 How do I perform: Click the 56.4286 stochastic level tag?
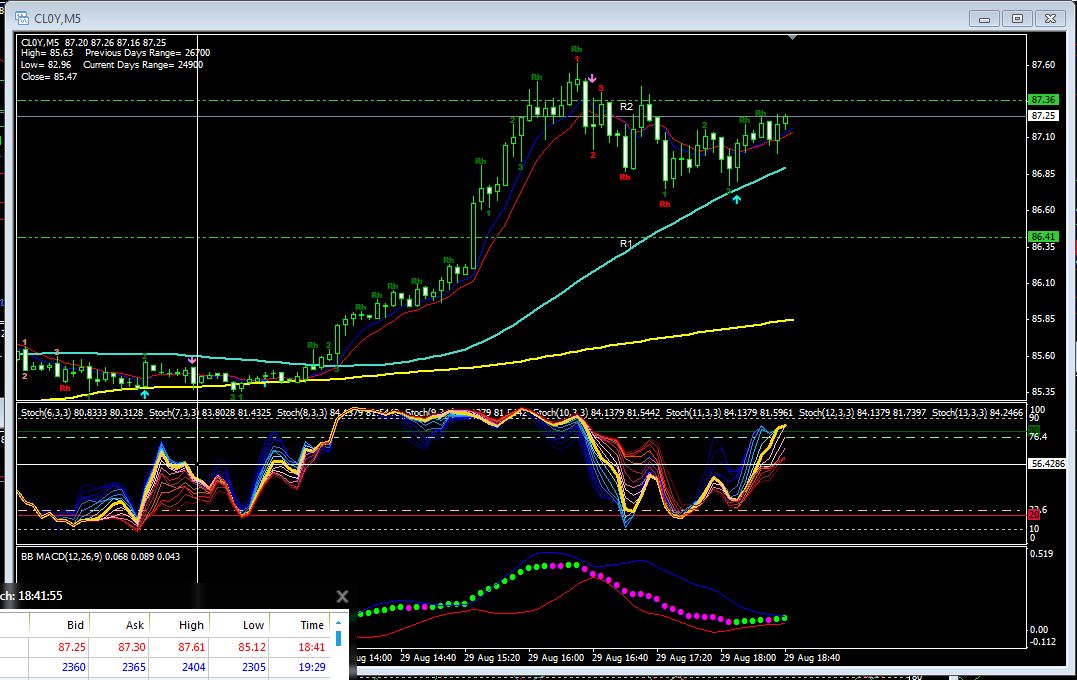coord(1047,464)
